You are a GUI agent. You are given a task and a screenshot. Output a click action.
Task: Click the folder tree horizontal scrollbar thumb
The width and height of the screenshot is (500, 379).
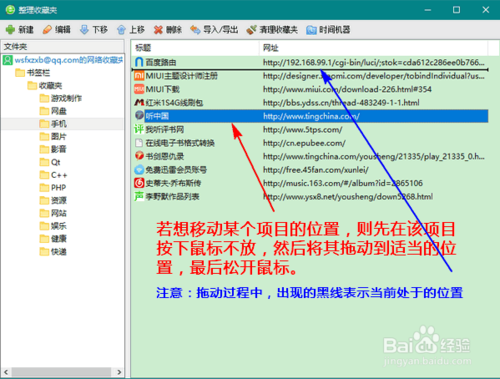tap(61, 372)
